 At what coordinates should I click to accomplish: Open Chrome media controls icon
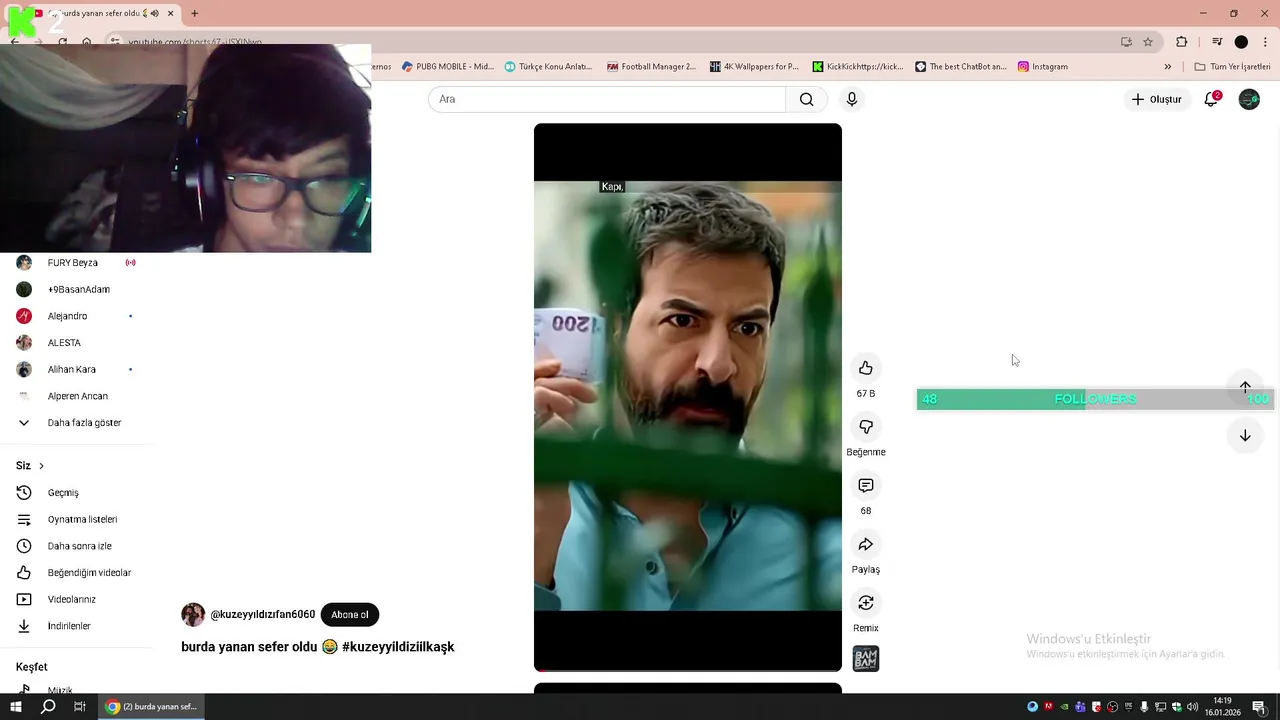pos(1217,42)
